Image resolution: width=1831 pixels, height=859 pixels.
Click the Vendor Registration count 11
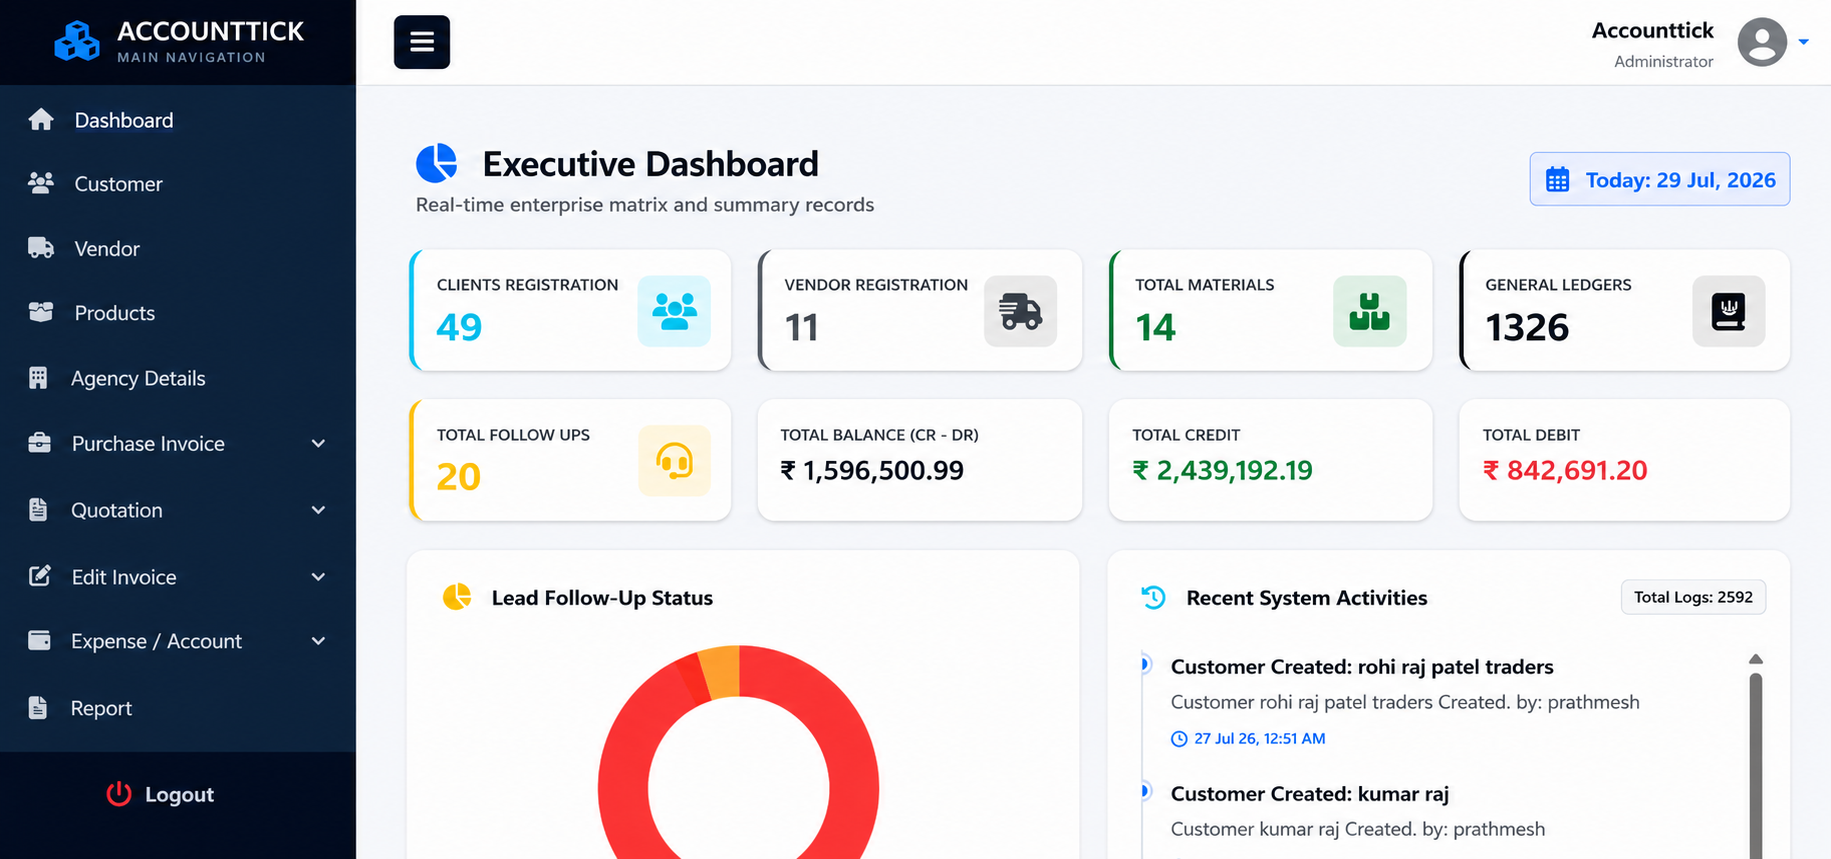click(801, 327)
